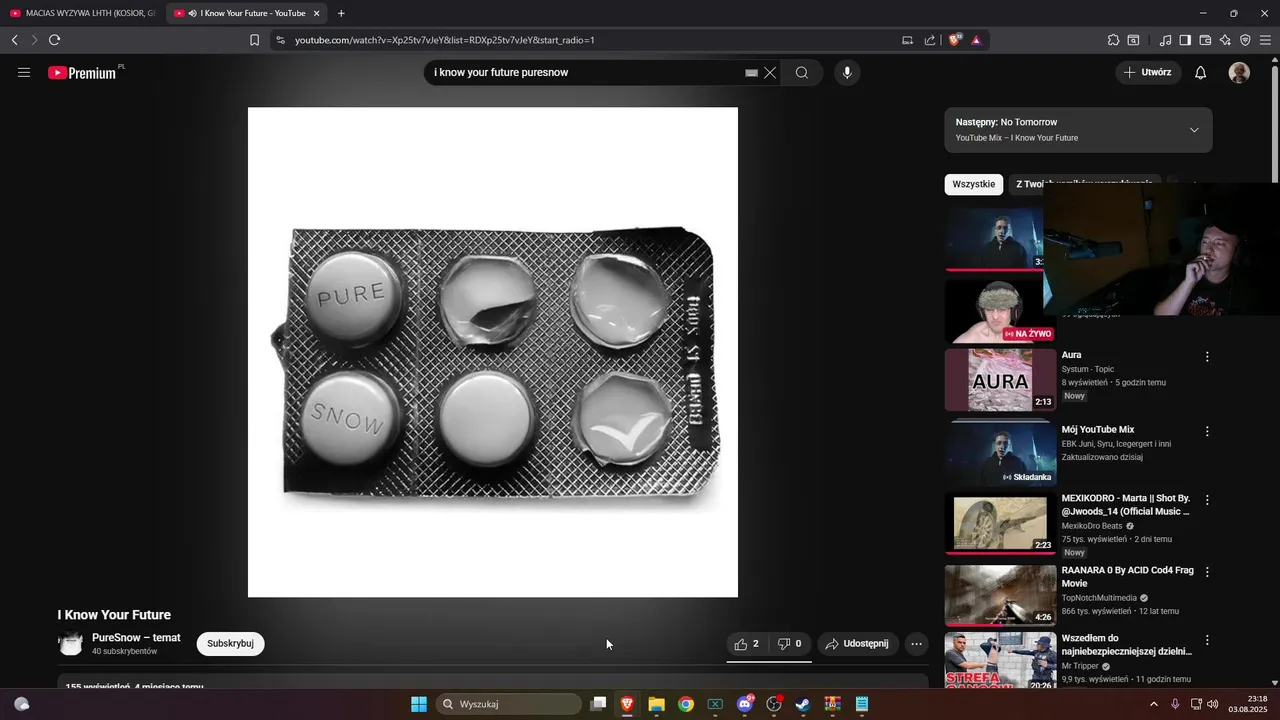This screenshot has height=720, width=1280.
Task: Click the browser address bar URL
Action: 445,40
